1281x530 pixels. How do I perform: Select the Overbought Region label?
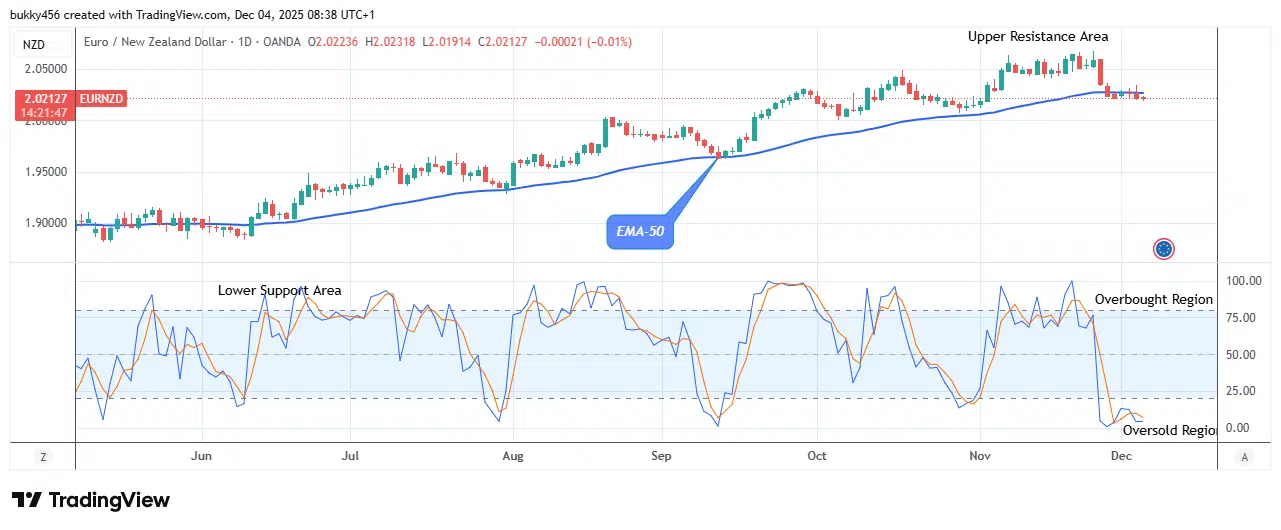click(1153, 299)
